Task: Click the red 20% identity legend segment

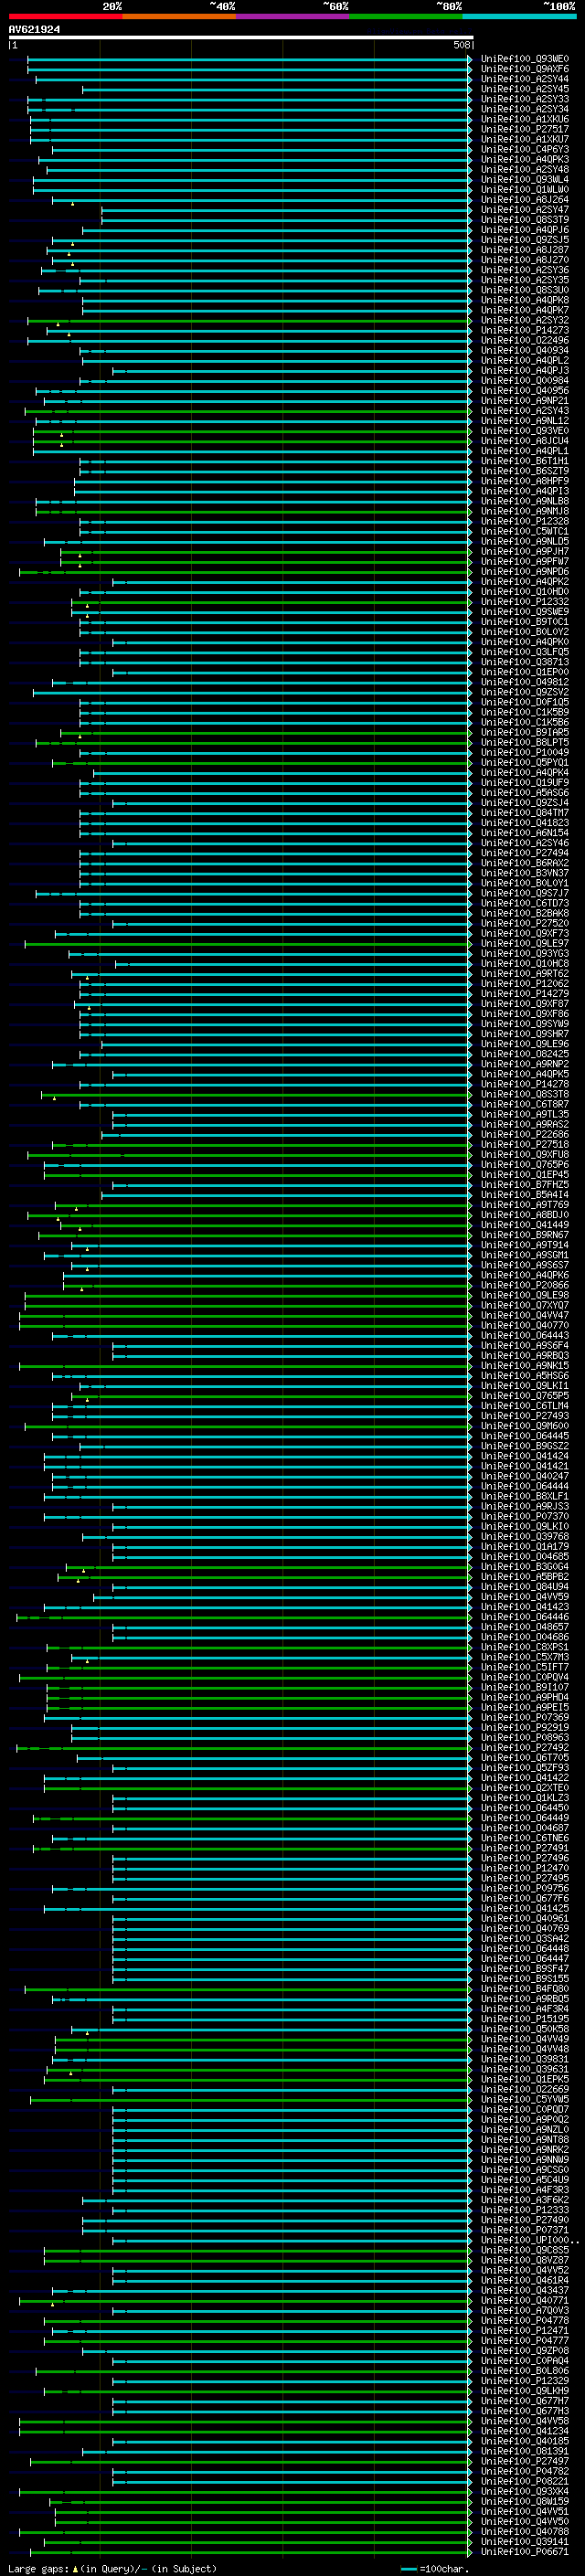Action: (x=65, y=16)
